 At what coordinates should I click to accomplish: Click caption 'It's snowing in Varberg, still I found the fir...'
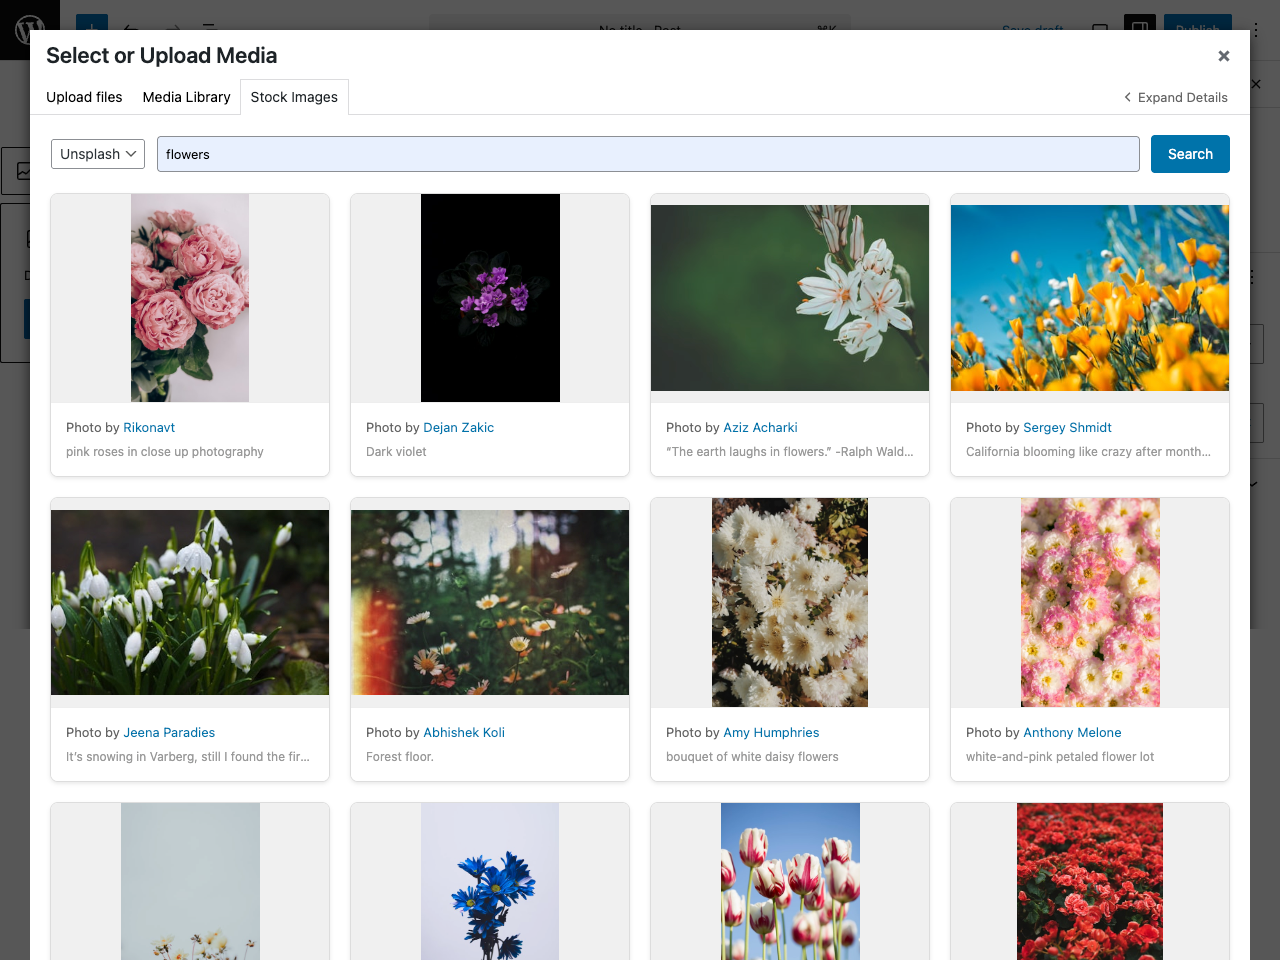[188, 757]
